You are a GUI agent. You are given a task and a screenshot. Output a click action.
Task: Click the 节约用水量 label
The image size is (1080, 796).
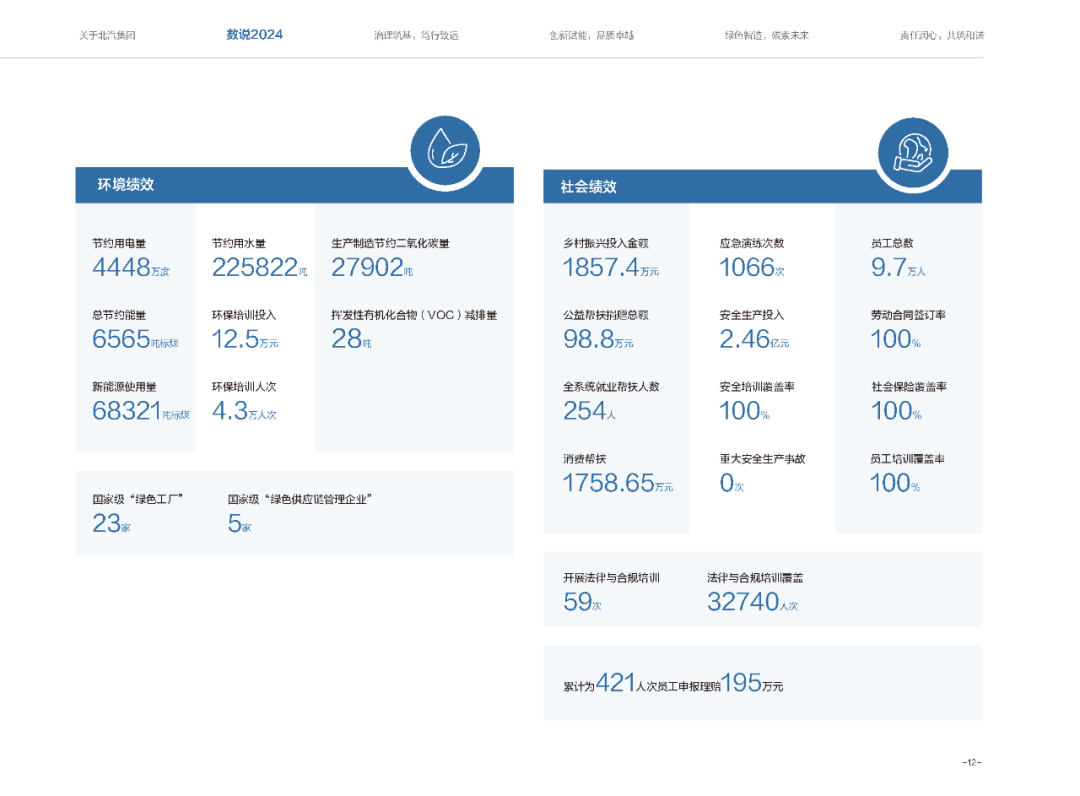[x=238, y=243]
